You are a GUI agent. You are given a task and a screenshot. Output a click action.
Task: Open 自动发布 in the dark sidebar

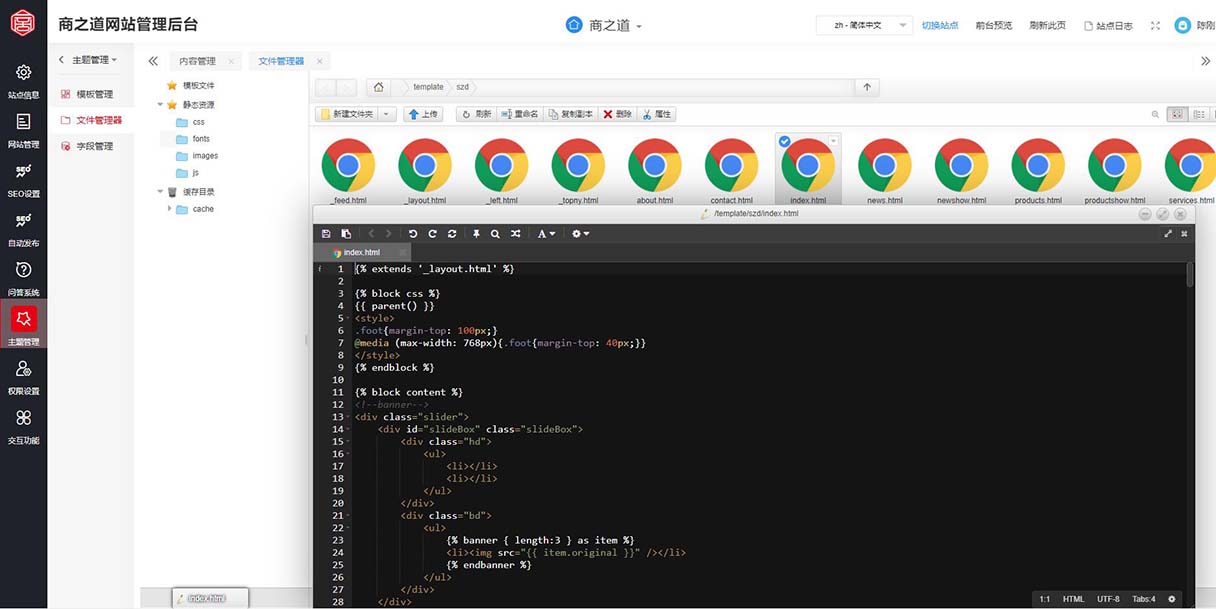[x=23, y=229]
